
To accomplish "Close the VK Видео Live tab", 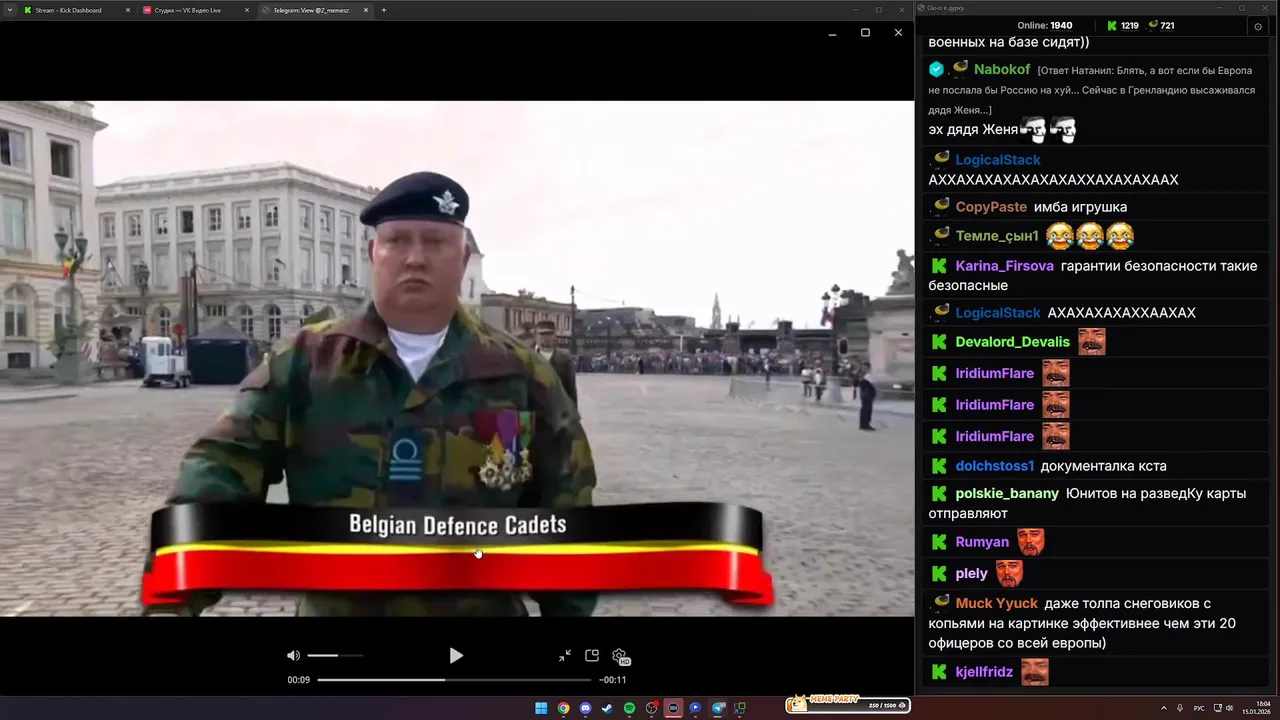I will pos(247,10).
